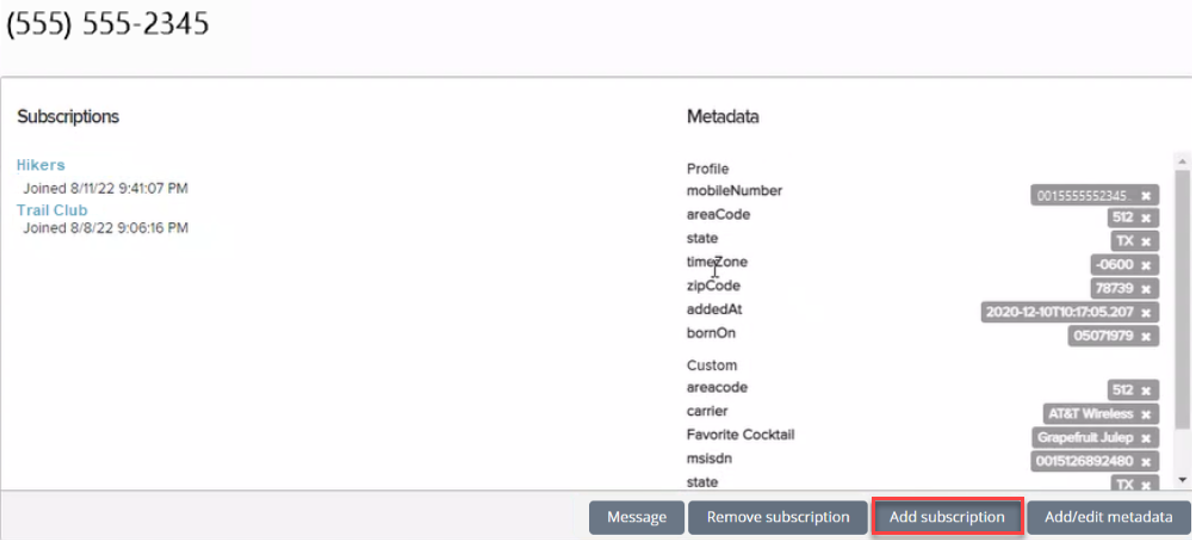Image resolution: width=1192 pixels, height=540 pixels.
Task: Remove the timeZone -0600 tag
Action: point(1145,266)
